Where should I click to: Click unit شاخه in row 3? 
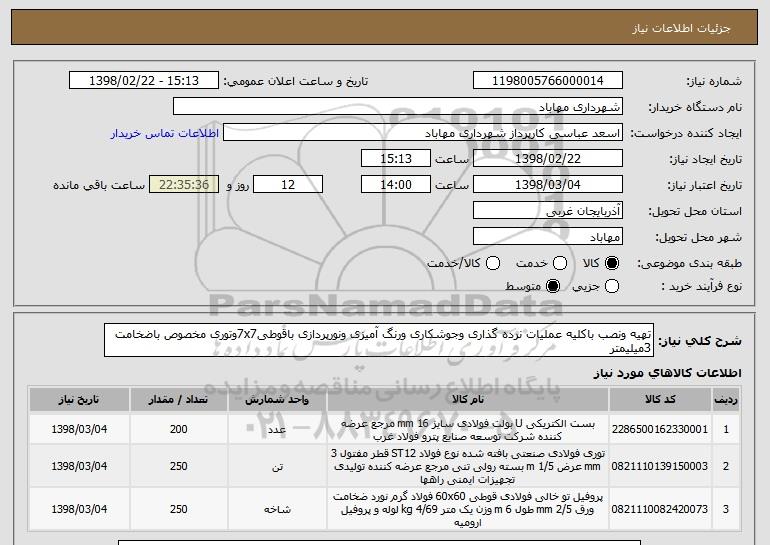pyautogui.click(x=277, y=509)
